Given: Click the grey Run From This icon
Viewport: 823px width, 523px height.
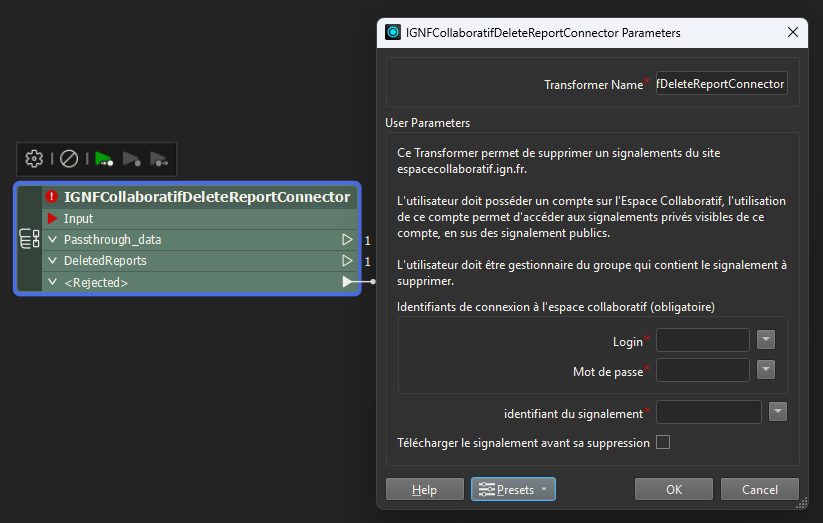Looking at the screenshot, I should click(131, 159).
